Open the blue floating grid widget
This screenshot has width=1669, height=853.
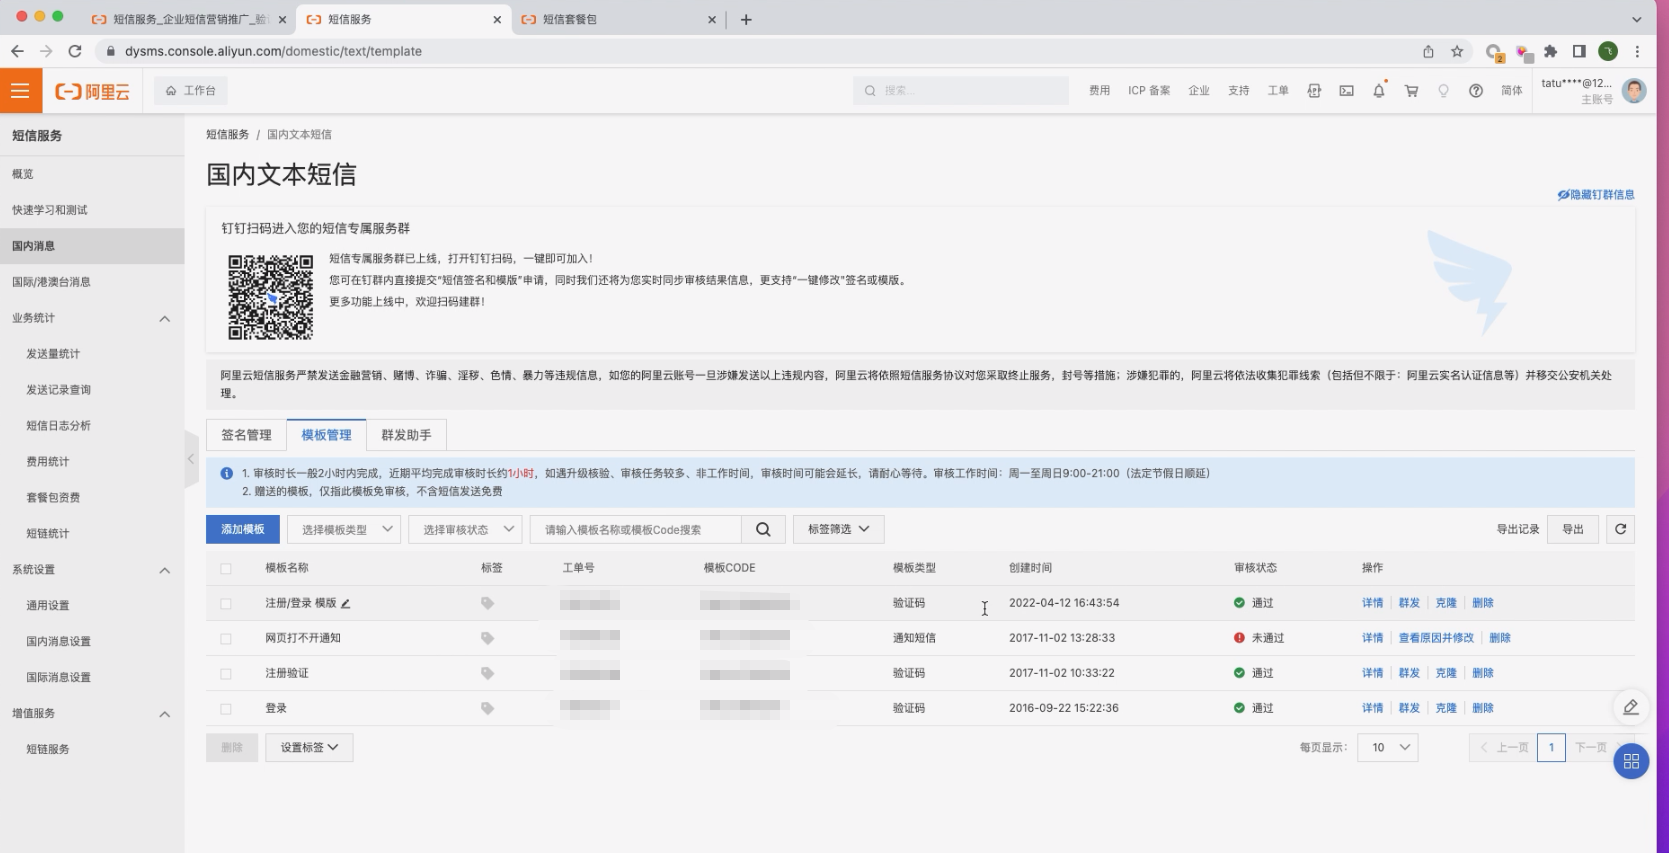(x=1631, y=761)
